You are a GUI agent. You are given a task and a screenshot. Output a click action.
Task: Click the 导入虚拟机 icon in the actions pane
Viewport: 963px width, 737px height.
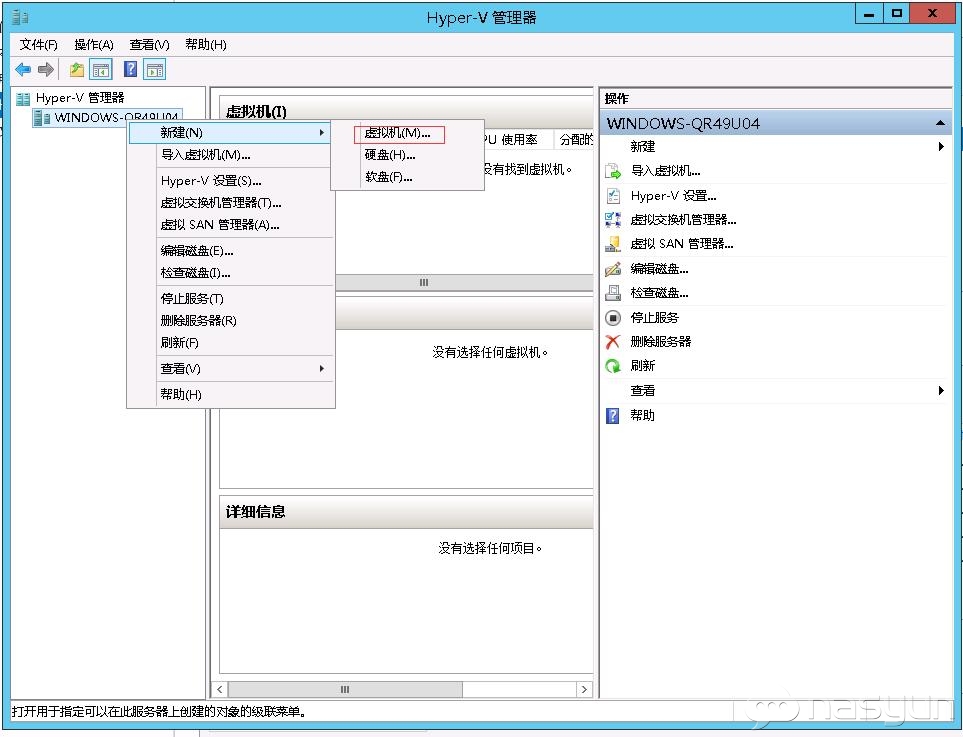point(613,171)
